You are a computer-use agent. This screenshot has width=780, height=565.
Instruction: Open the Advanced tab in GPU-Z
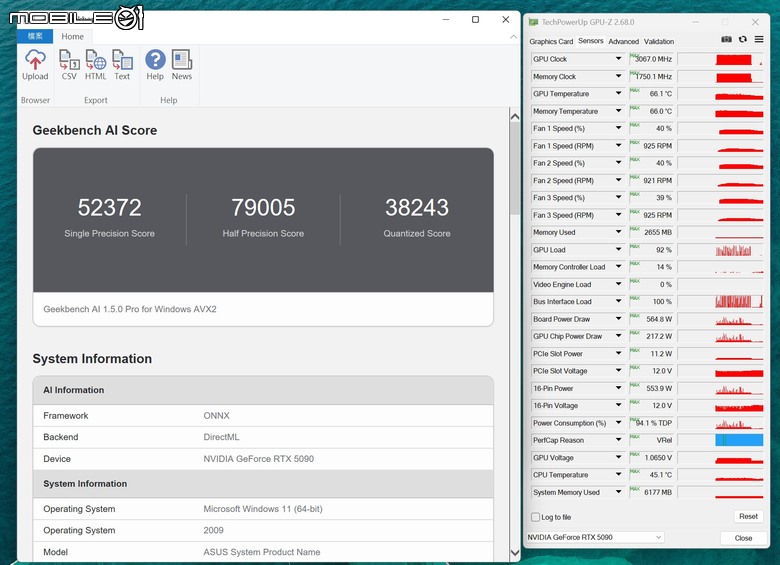[x=623, y=41]
